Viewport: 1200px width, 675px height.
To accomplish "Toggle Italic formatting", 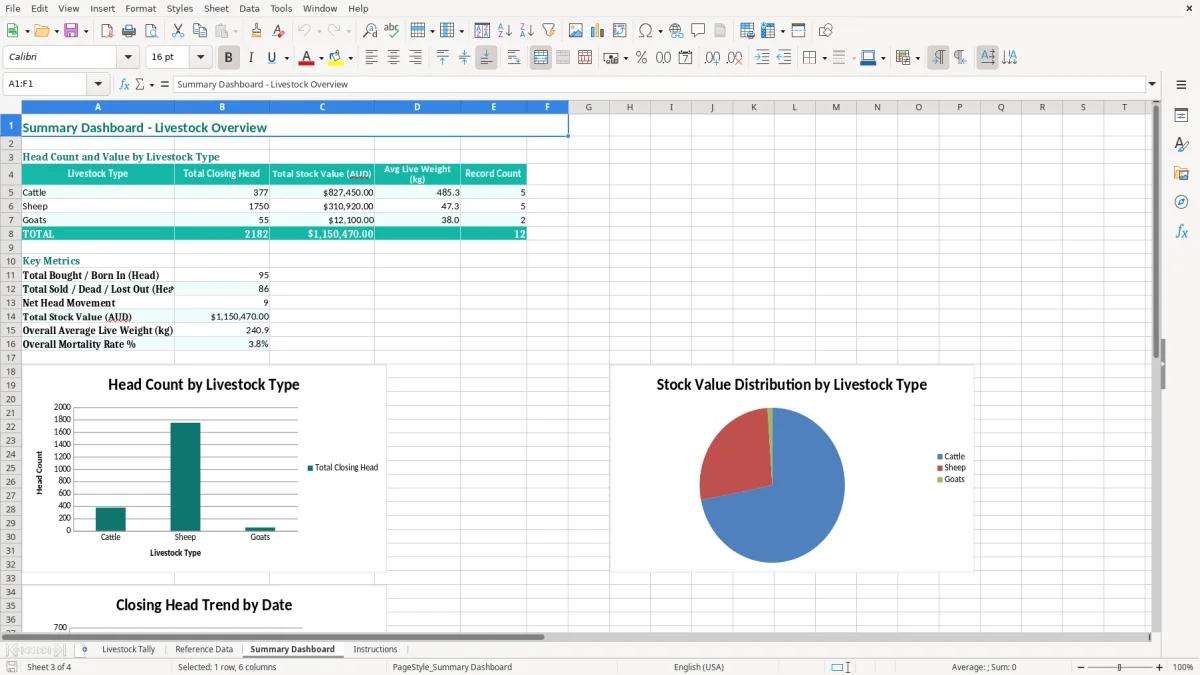I will 250,58.
